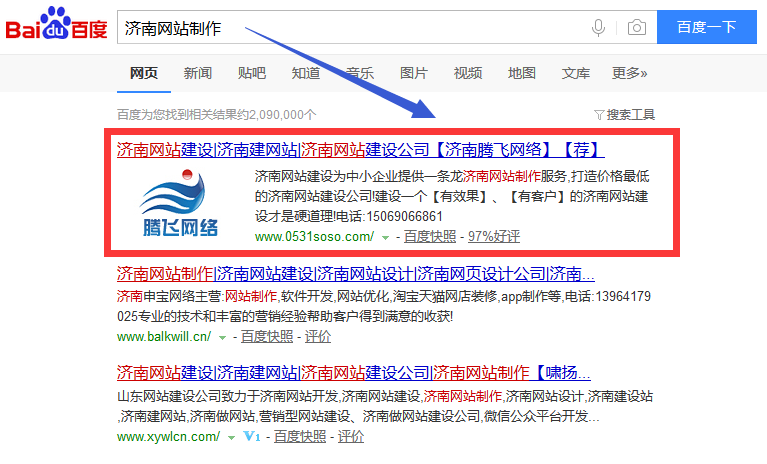The image size is (767, 464).
Task: Select the 网页 tab
Action: 143,73
